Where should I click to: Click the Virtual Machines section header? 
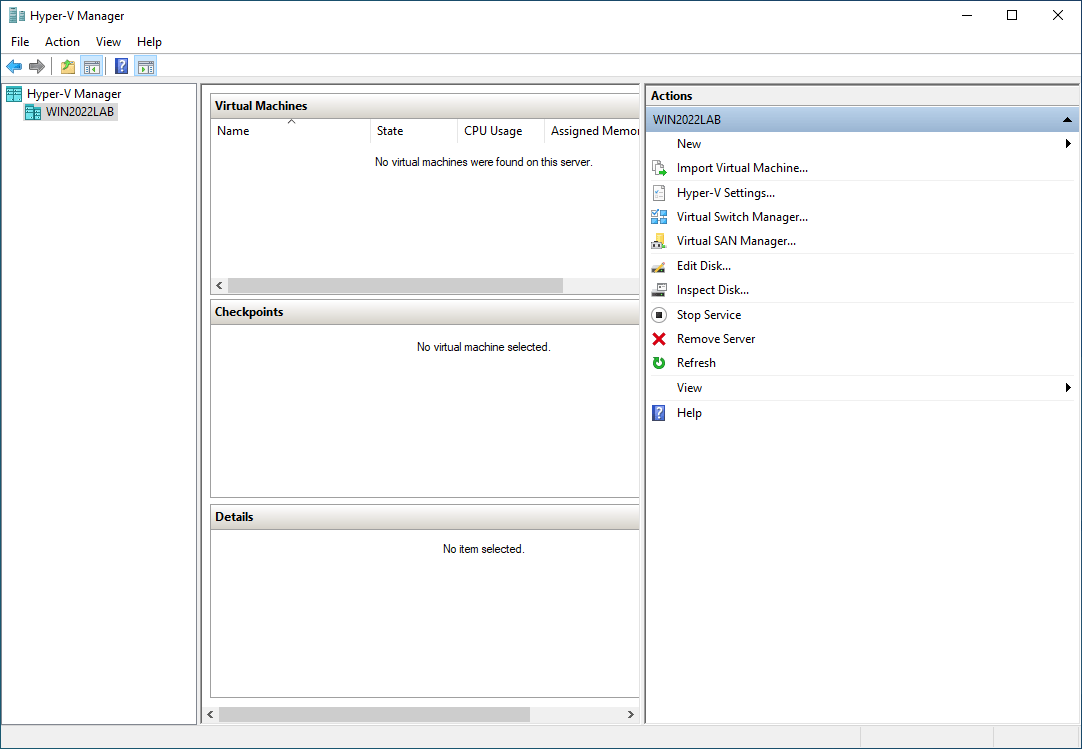pos(425,106)
